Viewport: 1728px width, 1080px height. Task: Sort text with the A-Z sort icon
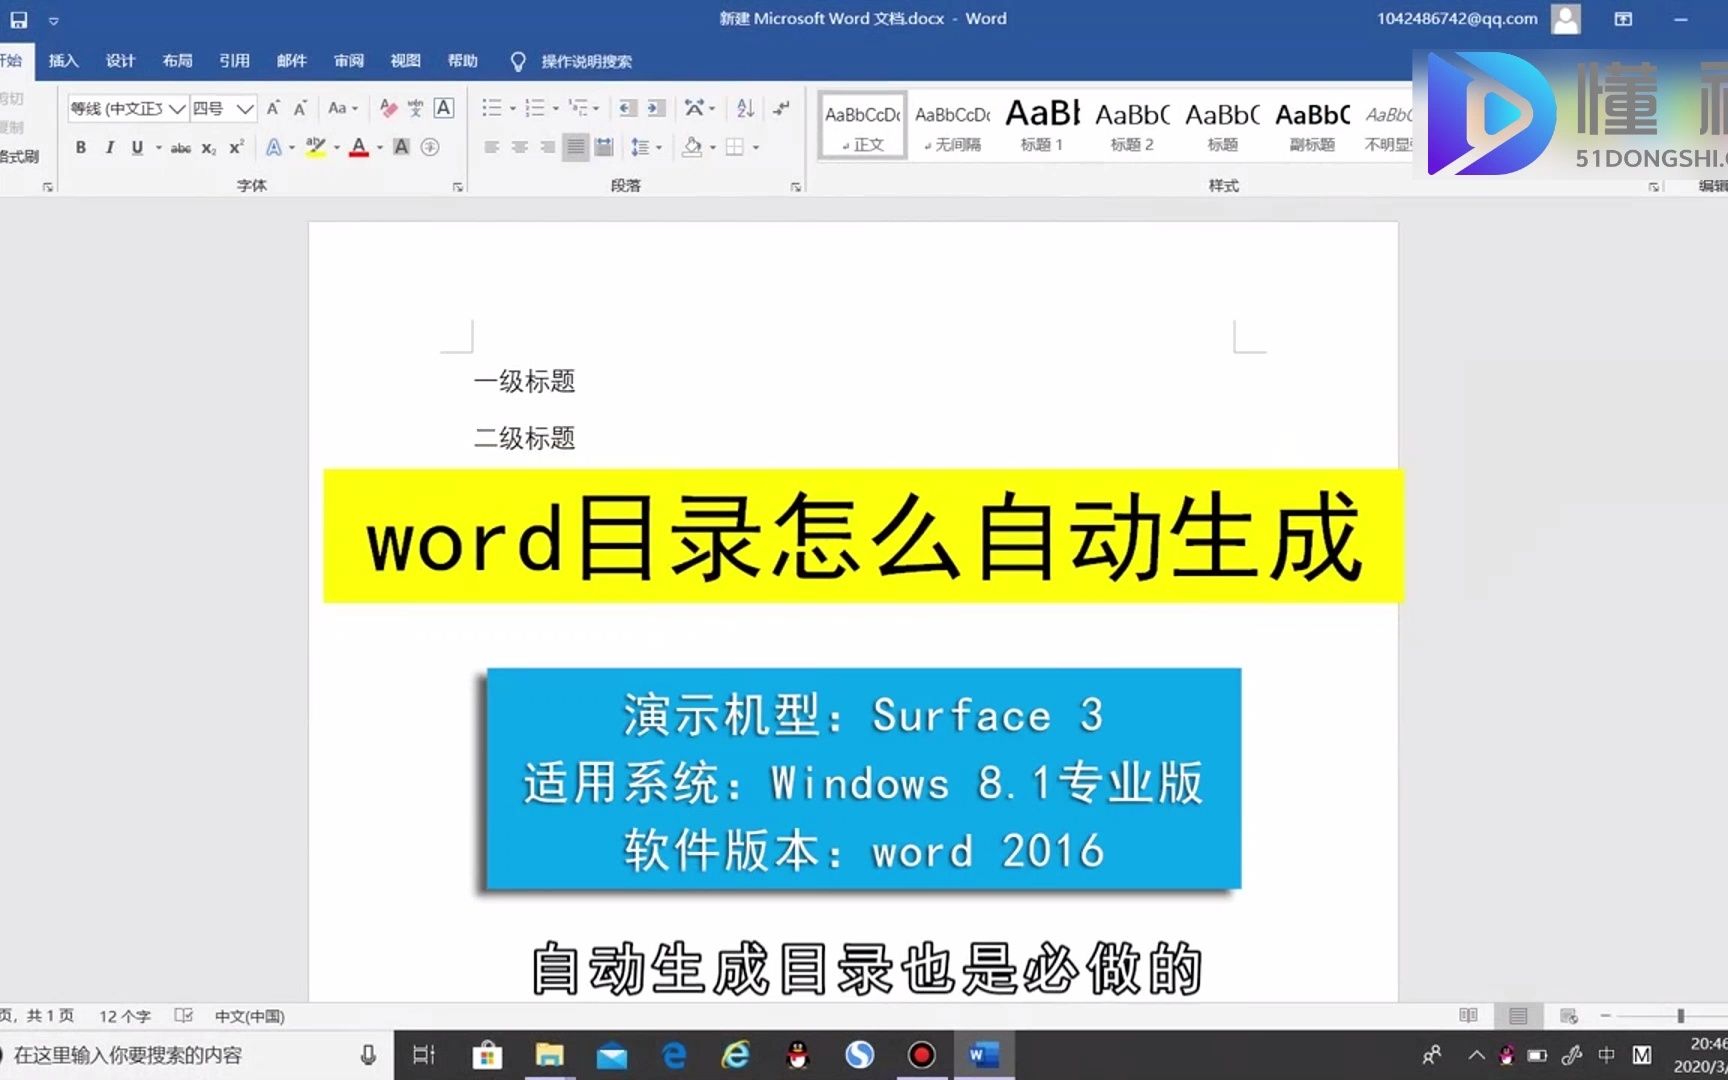pyautogui.click(x=745, y=108)
